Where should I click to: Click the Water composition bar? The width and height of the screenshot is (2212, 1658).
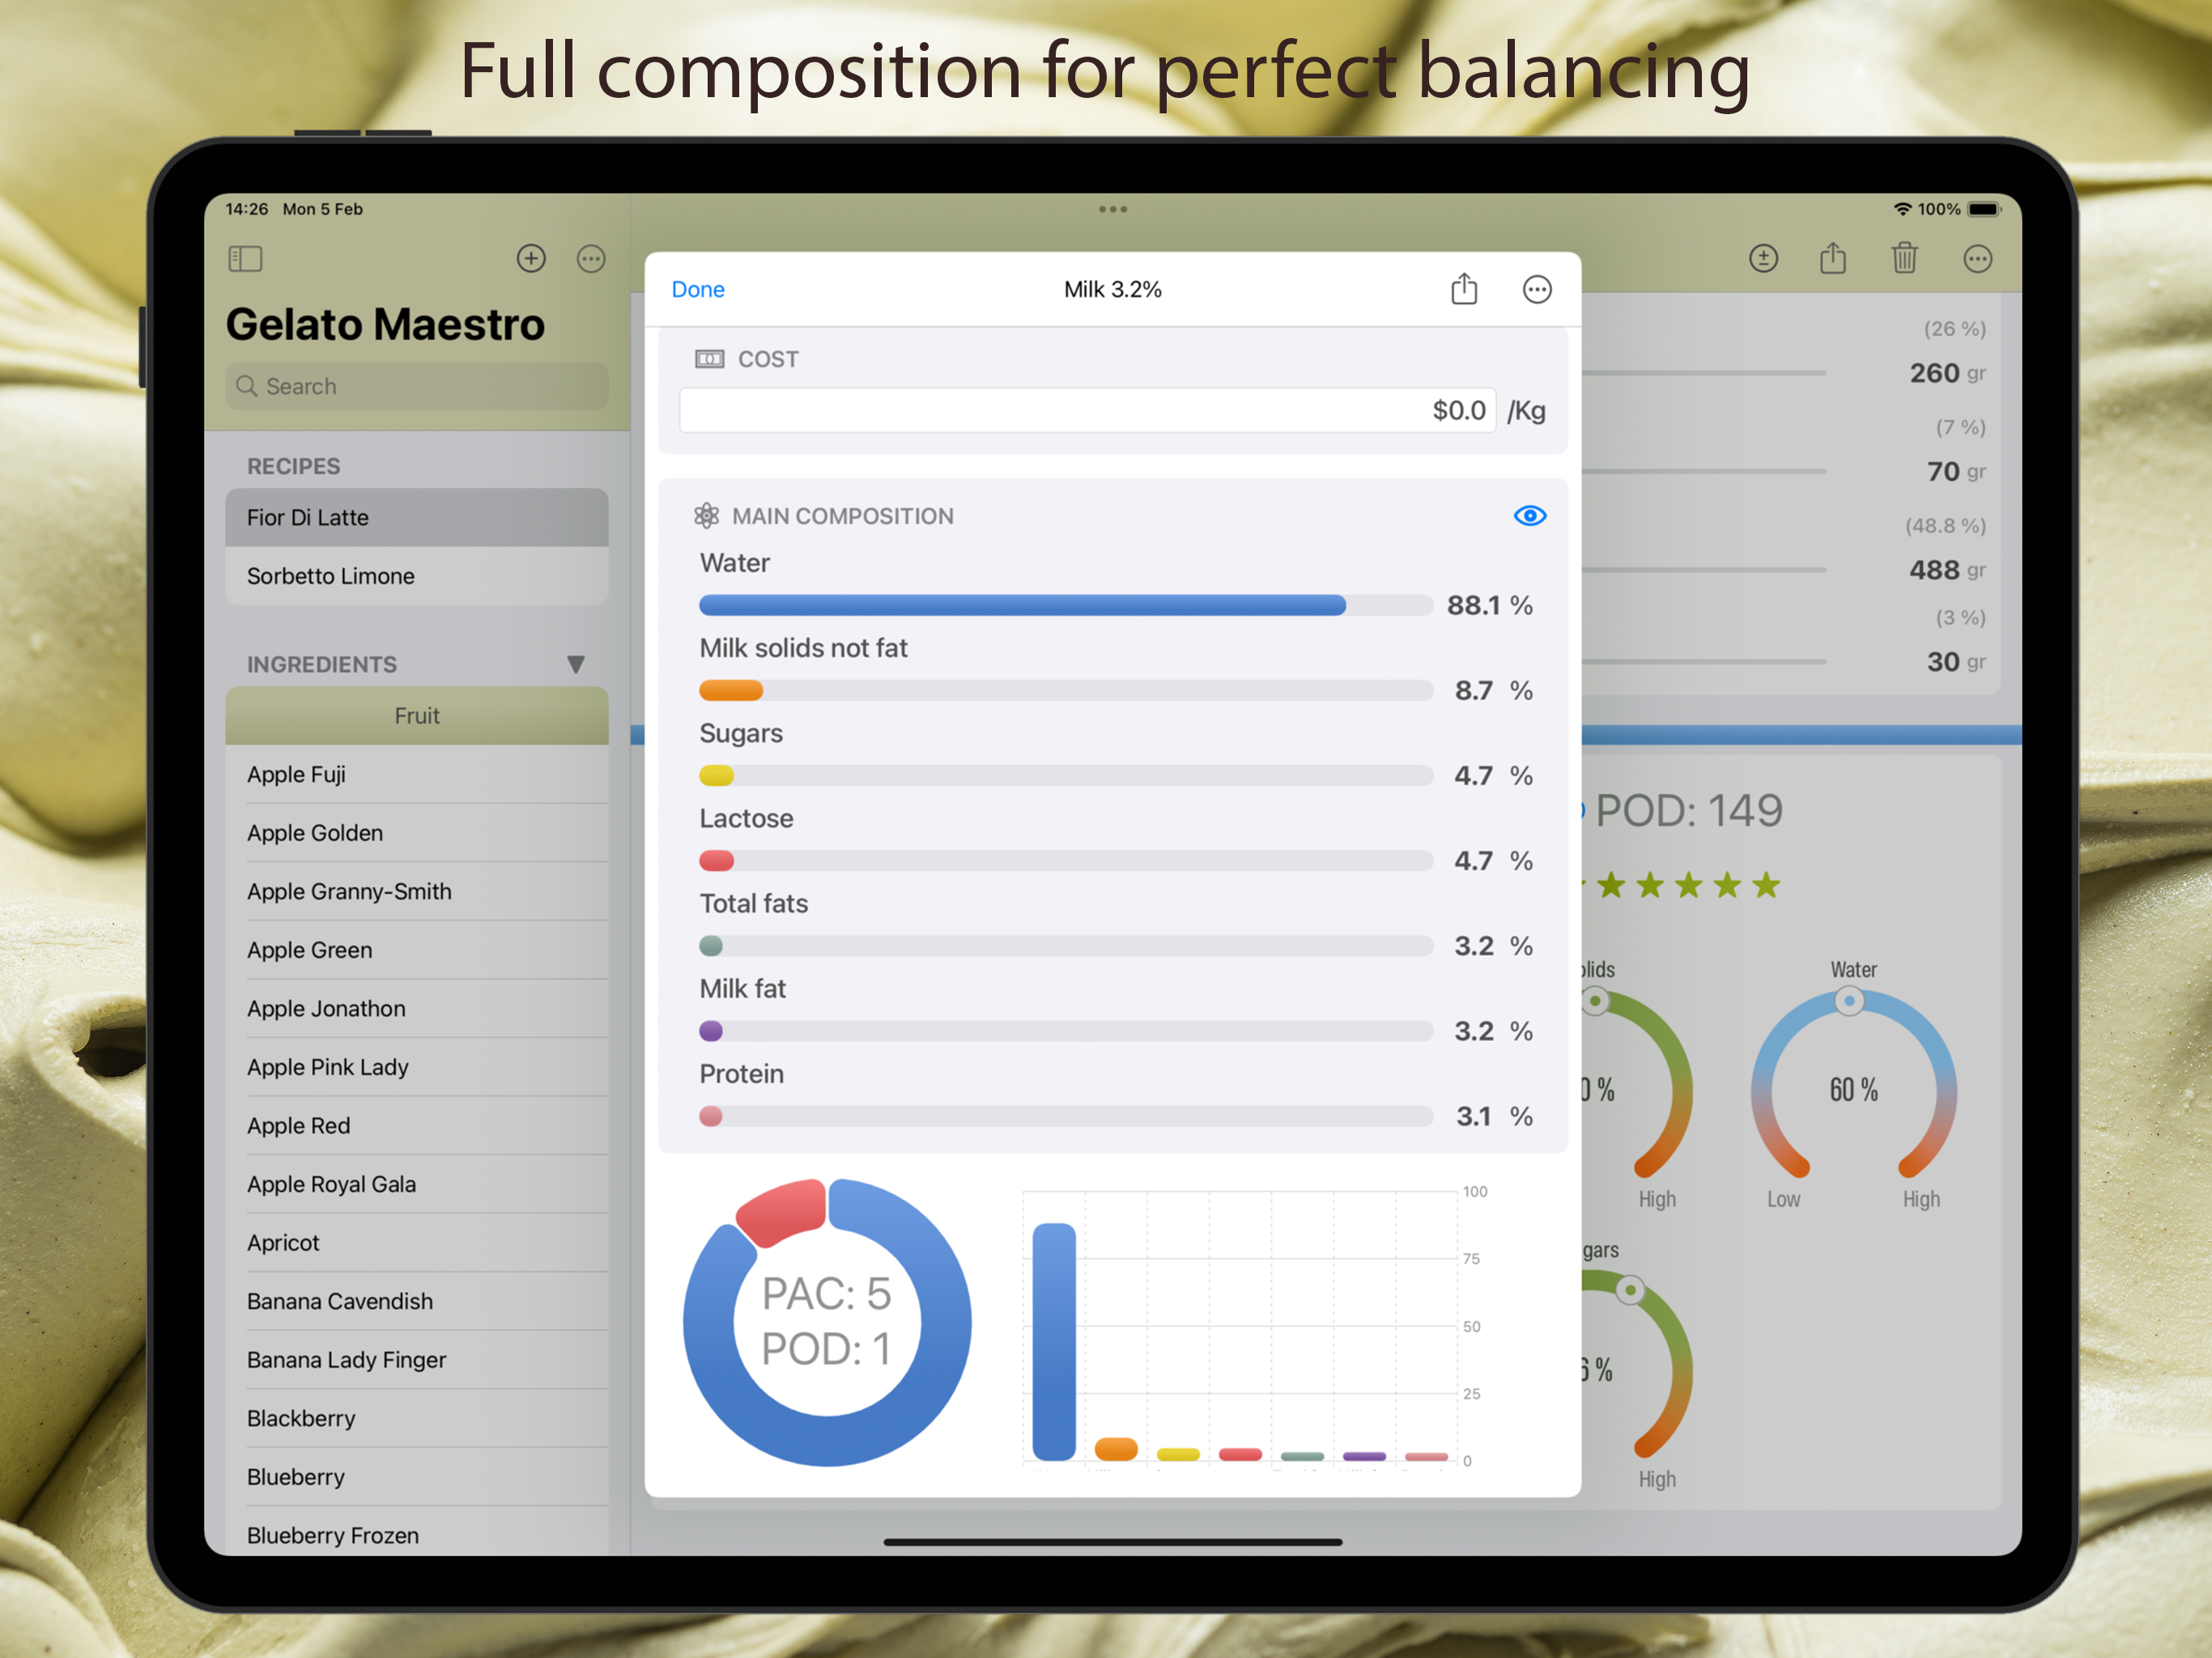(1066, 605)
